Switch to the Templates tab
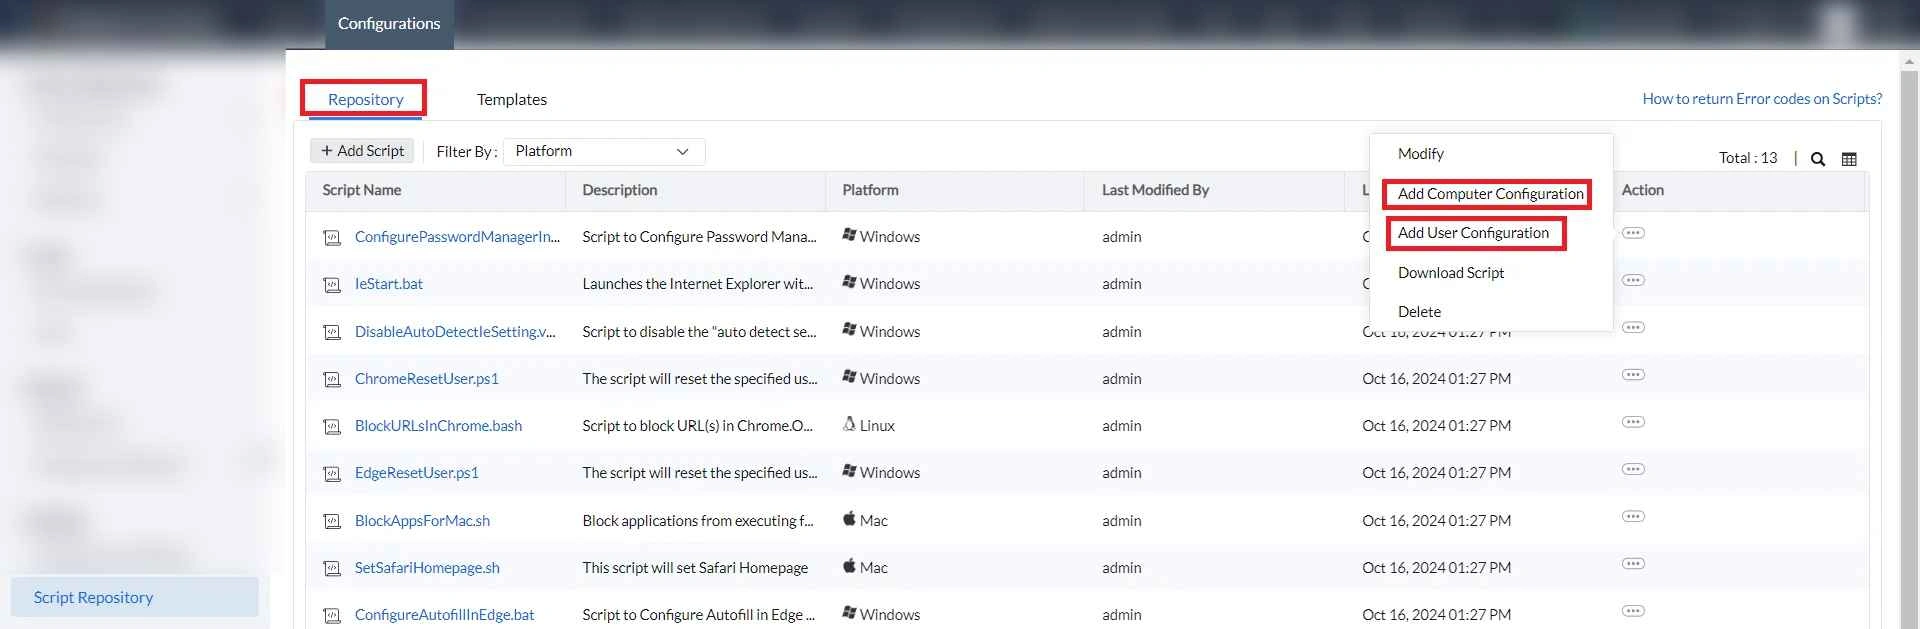 [512, 99]
